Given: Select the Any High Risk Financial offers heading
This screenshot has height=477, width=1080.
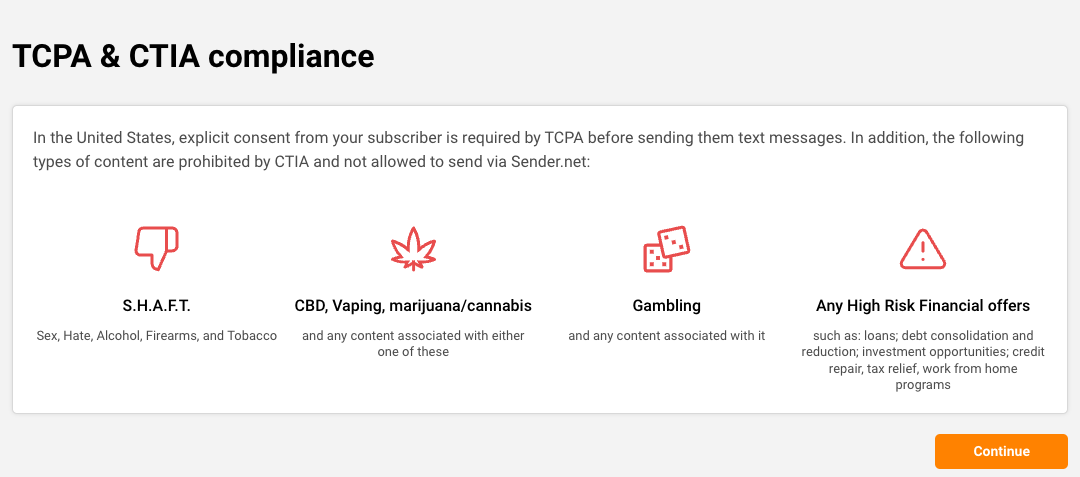Looking at the screenshot, I should [923, 305].
